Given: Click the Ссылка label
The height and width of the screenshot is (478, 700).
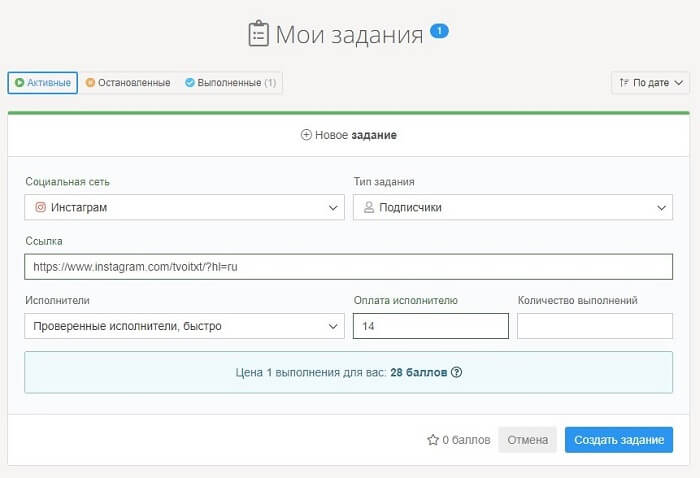Looking at the screenshot, I should pyautogui.click(x=44, y=241).
